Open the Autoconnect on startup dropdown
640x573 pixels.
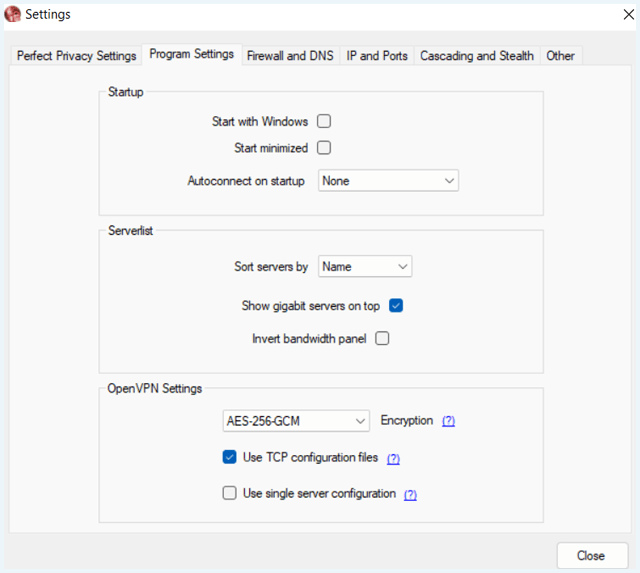(x=388, y=181)
